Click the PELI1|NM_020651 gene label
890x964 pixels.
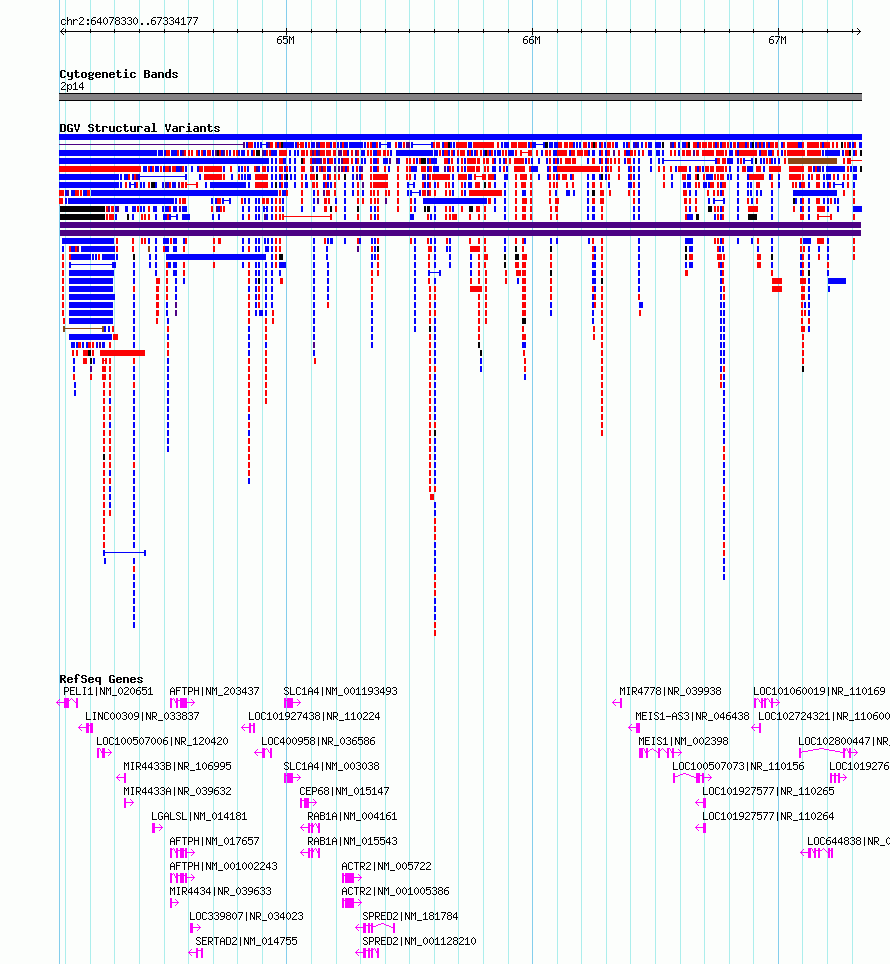(108, 691)
